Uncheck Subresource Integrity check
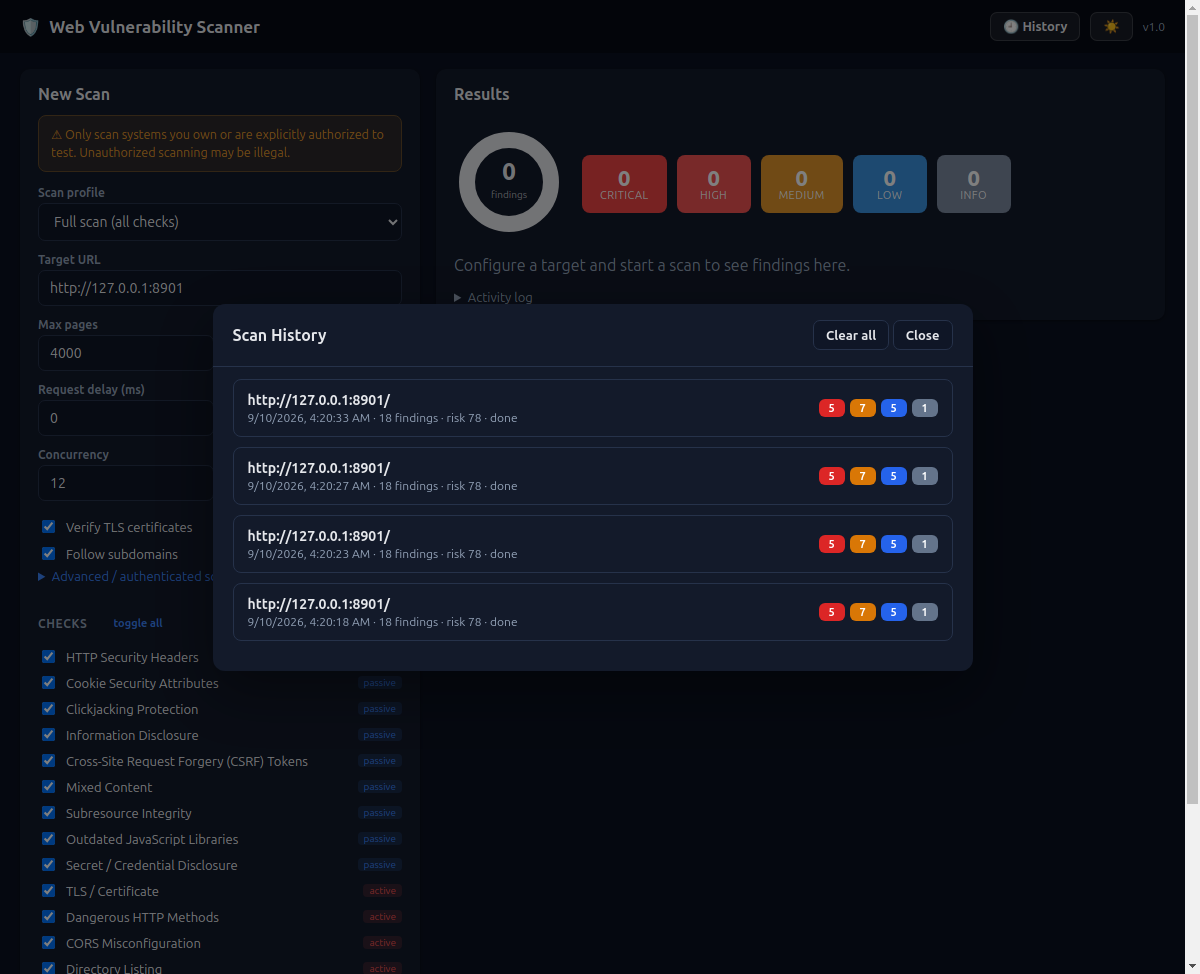Viewport: 1200px width, 974px height. point(48,813)
